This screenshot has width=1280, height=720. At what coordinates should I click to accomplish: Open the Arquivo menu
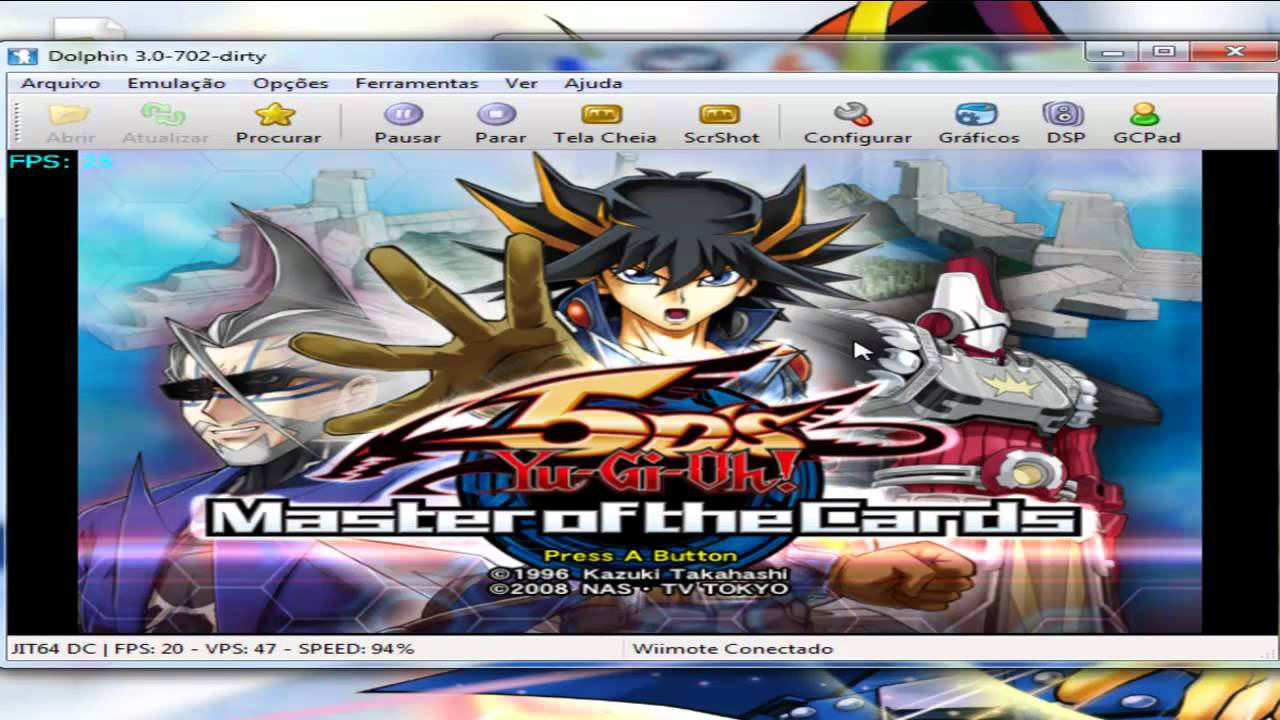click(x=60, y=83)
